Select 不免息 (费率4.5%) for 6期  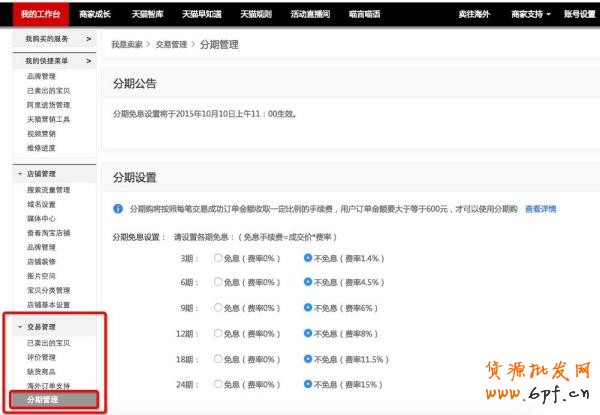(308, 282)
